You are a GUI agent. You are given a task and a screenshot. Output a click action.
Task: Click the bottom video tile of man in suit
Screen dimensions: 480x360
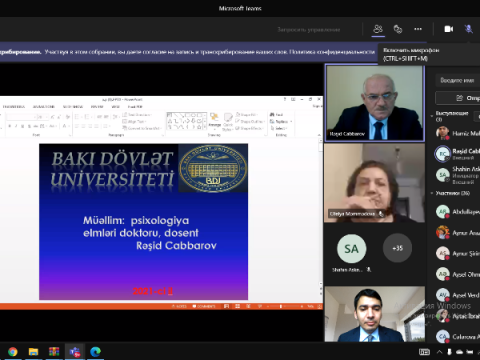coord(375,314)
